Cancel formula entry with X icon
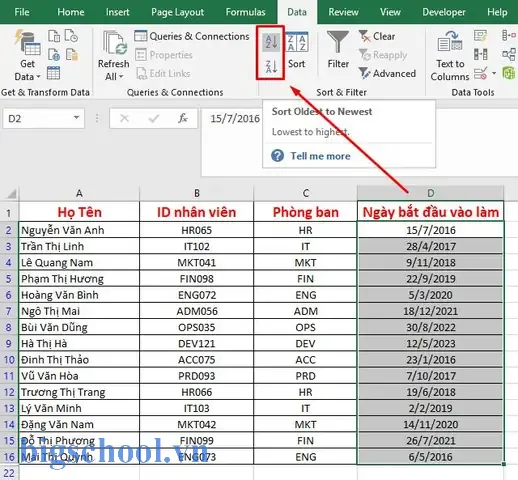 [124, 118]
